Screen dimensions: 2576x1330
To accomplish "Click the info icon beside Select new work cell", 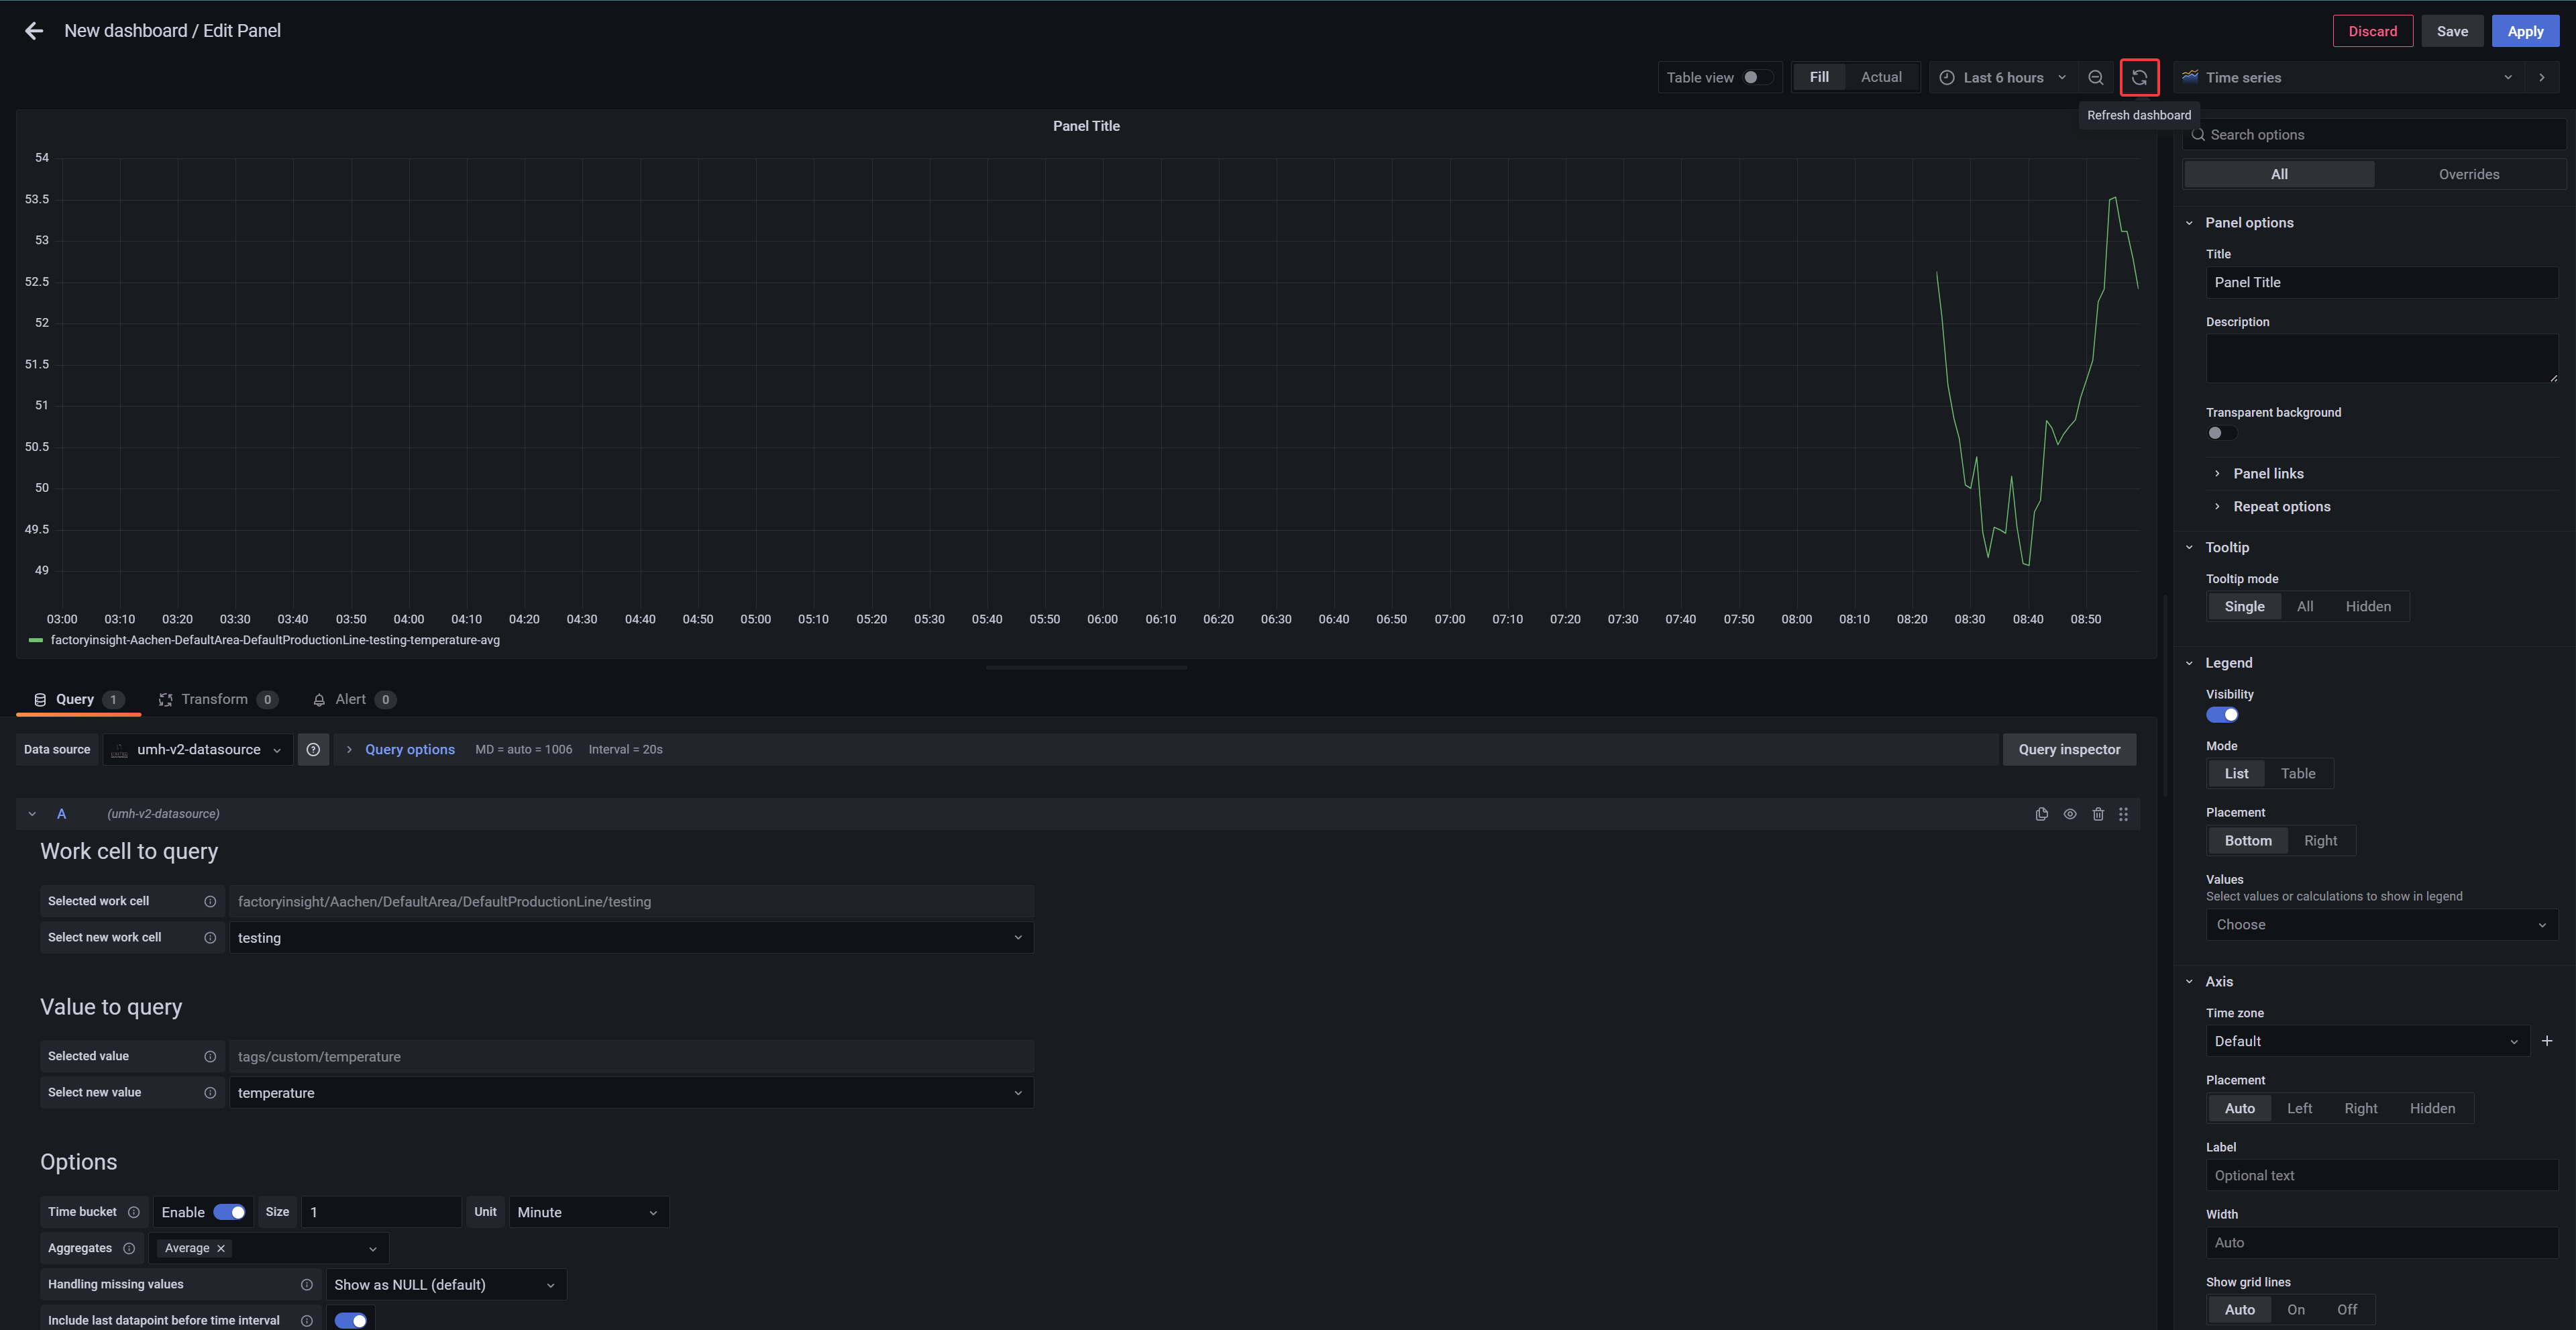I will [x=210, y=937].
